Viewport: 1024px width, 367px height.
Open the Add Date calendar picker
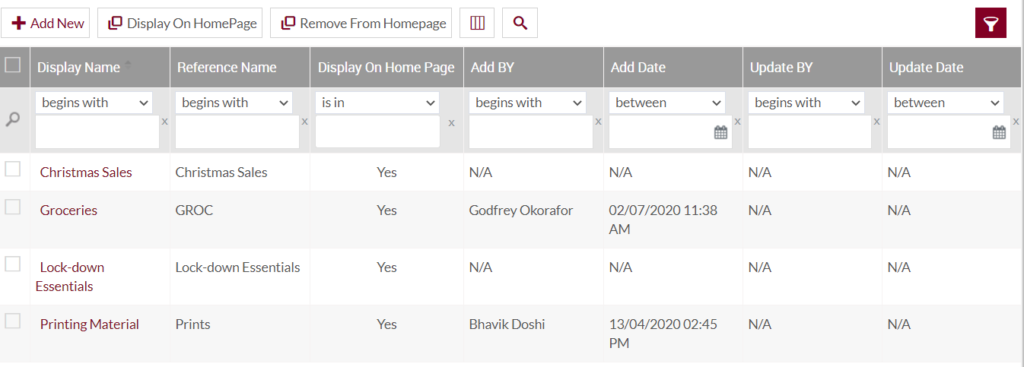pyautogui.click(x=720, y=133)
